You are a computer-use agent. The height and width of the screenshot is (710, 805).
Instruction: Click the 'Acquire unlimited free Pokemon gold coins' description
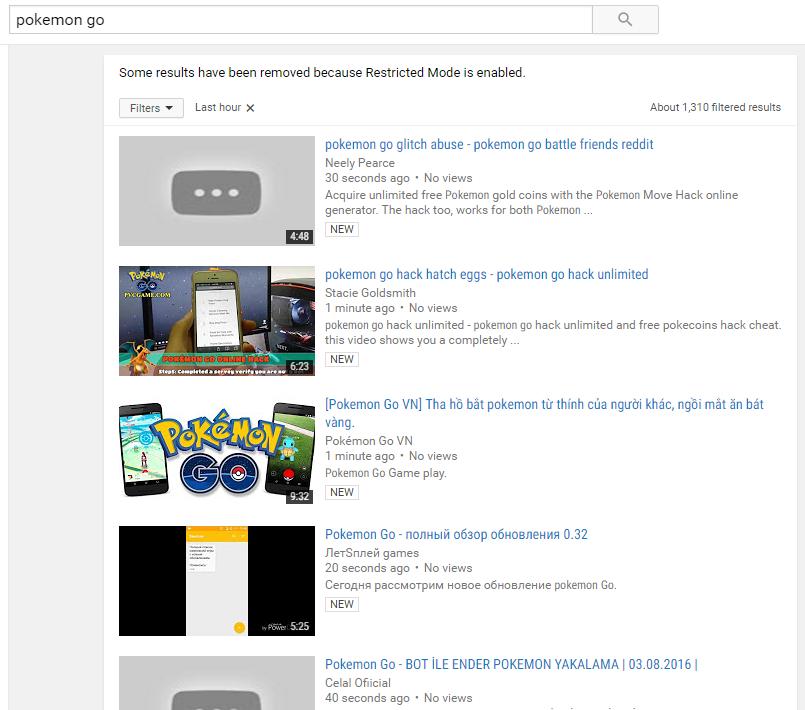(531, 202)
